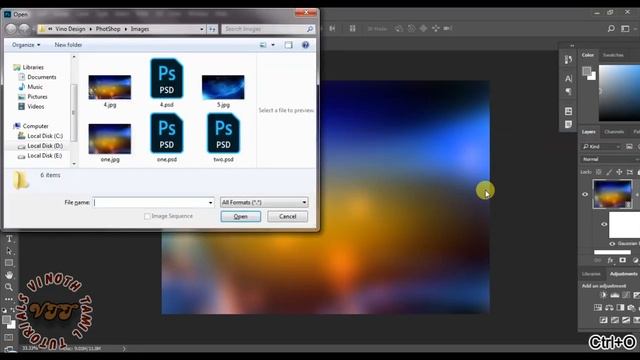Toggle the preview pane button in dialog
The image size is (640, 360).
[x=289, y=45]
